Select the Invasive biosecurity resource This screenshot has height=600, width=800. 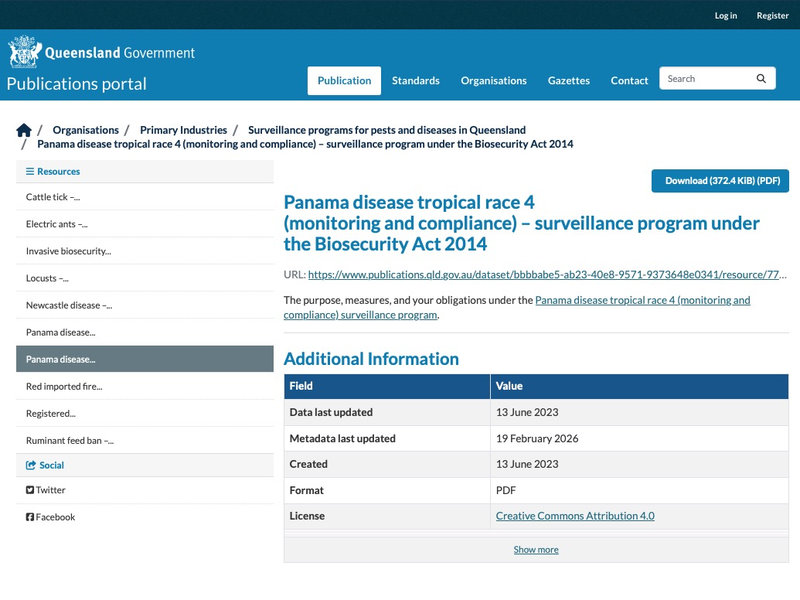coord(145,251)
